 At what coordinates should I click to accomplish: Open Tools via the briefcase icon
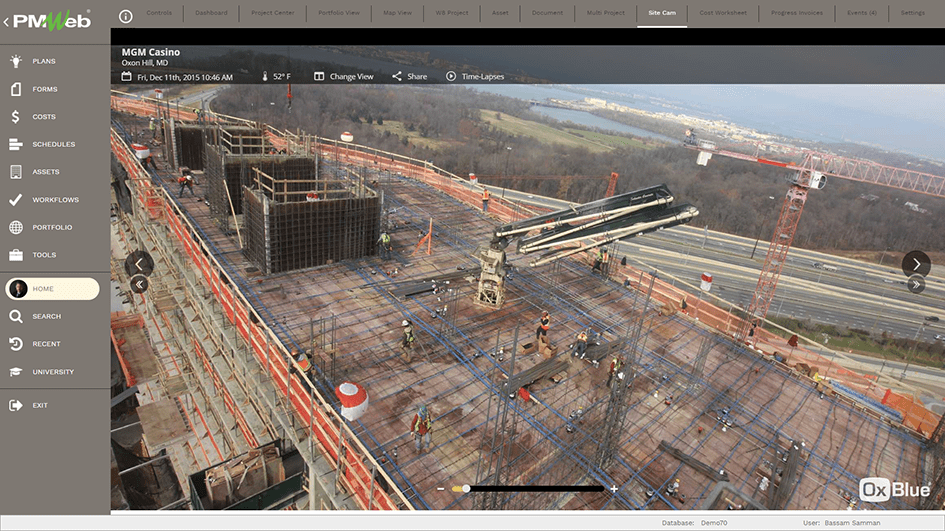click(x=16, y=255)
